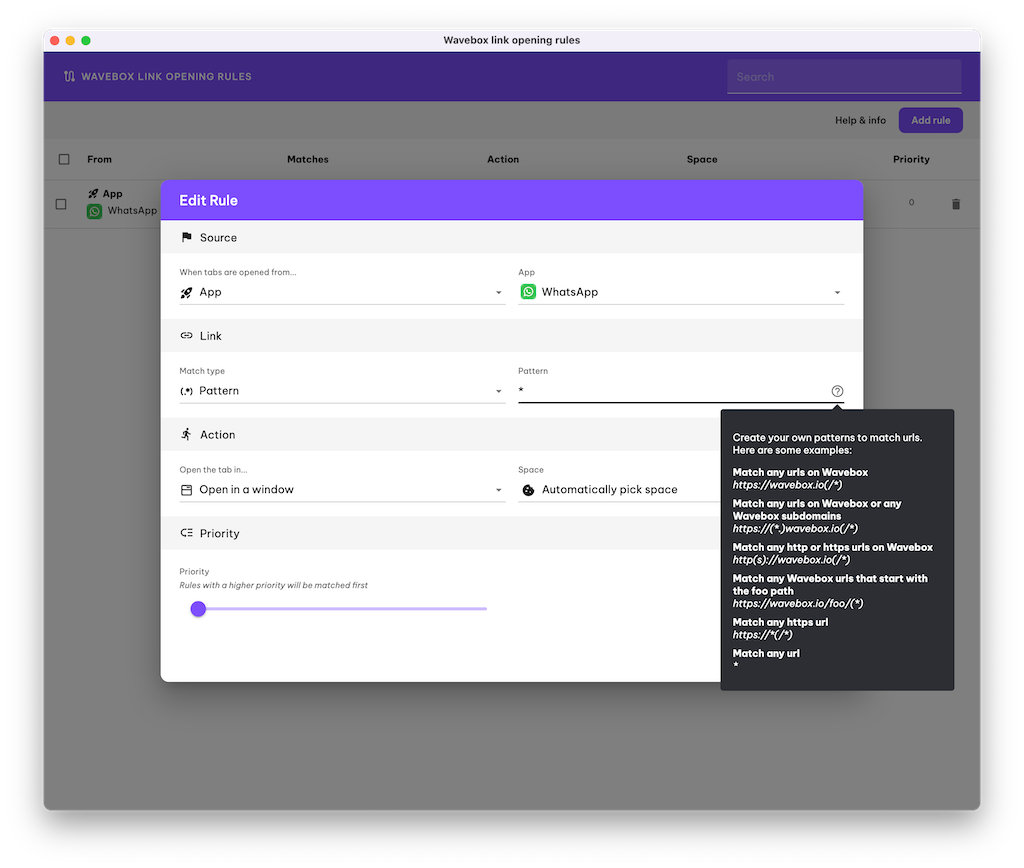
Task: Open the pattern help question icon
Action: point(837,391)
